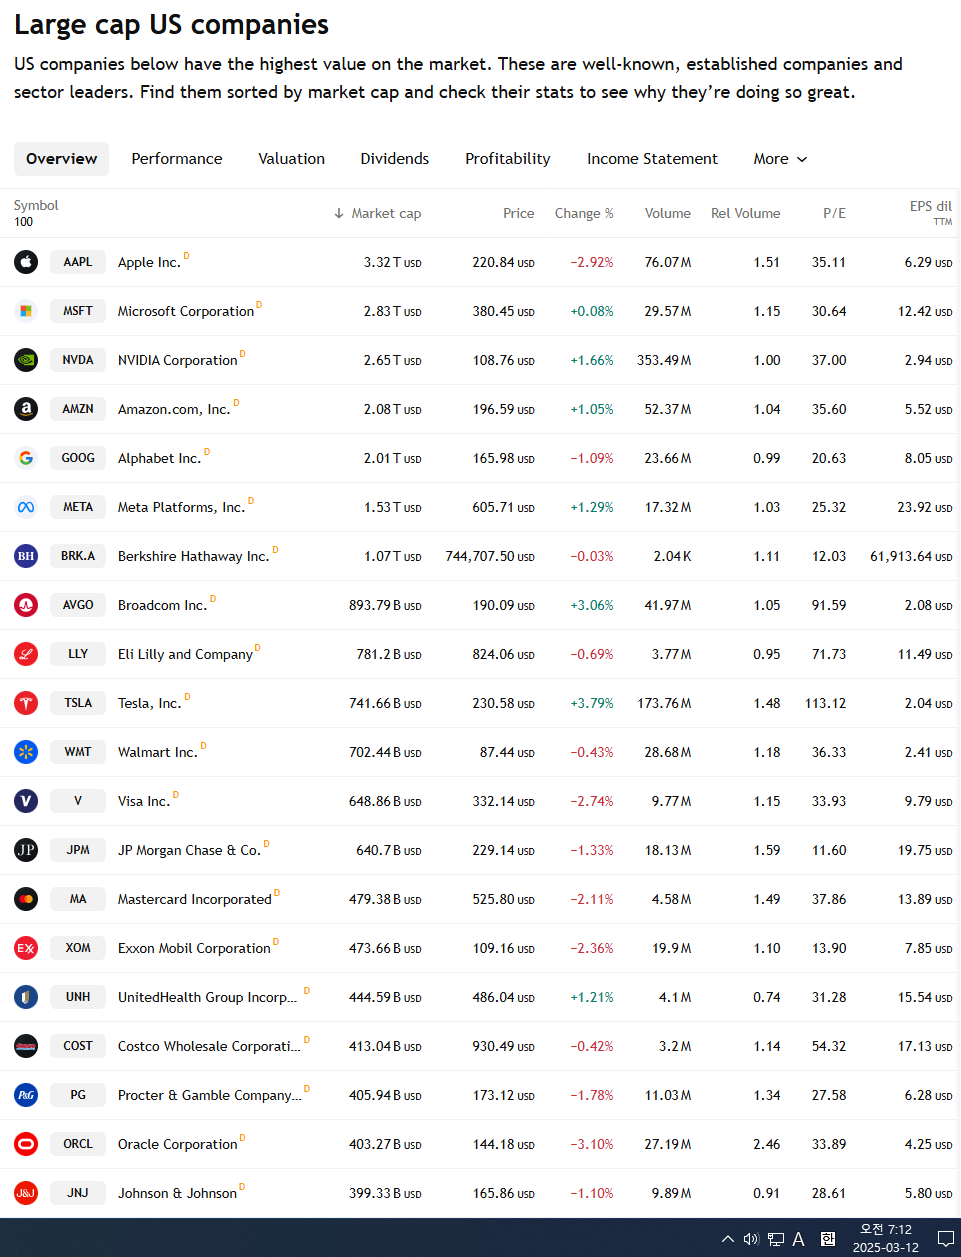961x1257 pixels.
Task: Click NVIDIA's 353.49 M volume value
Action: pyautogui.click(x=664, y=360)
